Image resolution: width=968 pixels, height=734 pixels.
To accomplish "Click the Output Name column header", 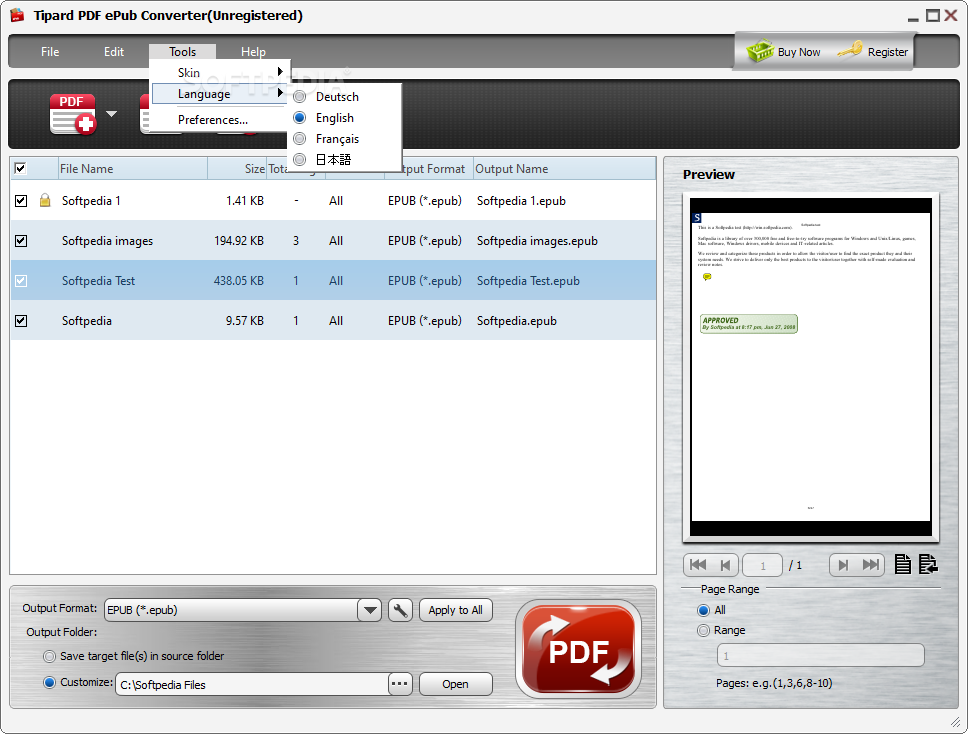I will pos(564,169).
